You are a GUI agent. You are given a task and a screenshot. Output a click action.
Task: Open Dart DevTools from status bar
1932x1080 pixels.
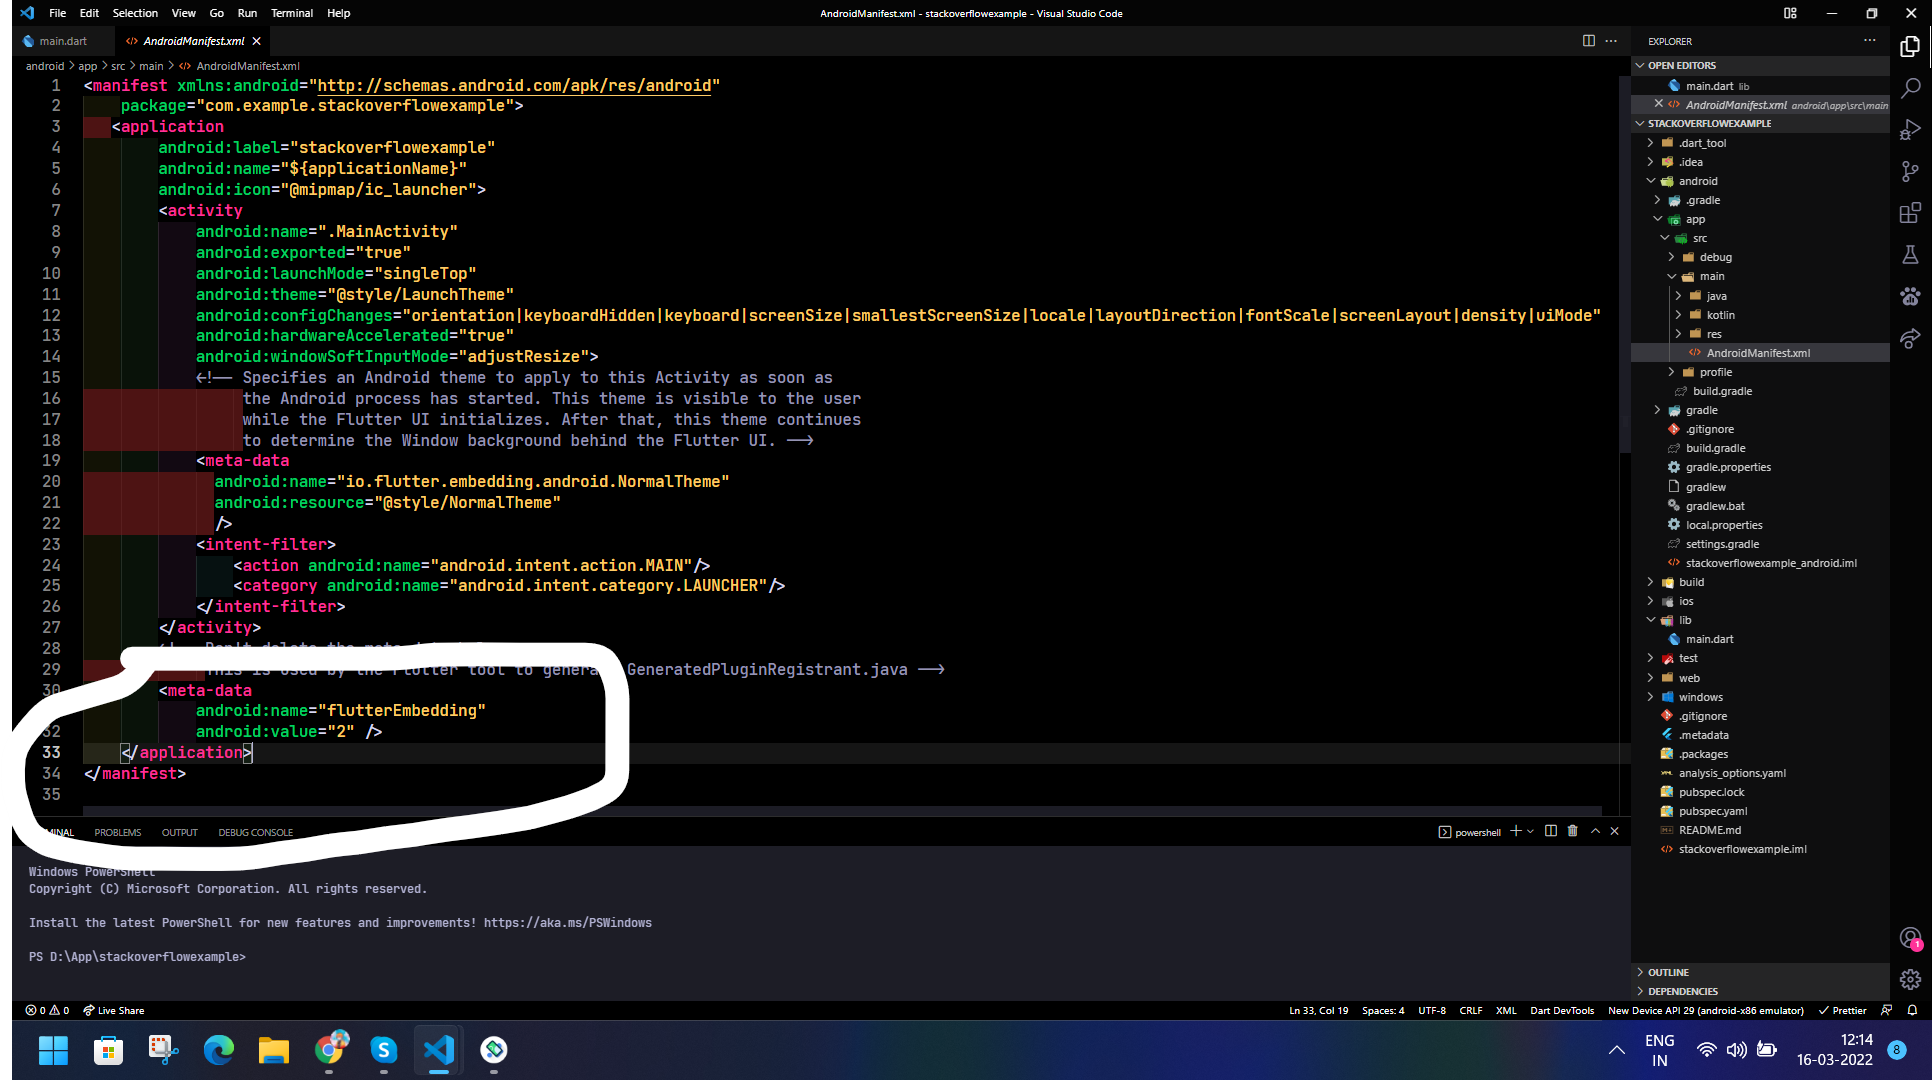tap(1562, 1011)
